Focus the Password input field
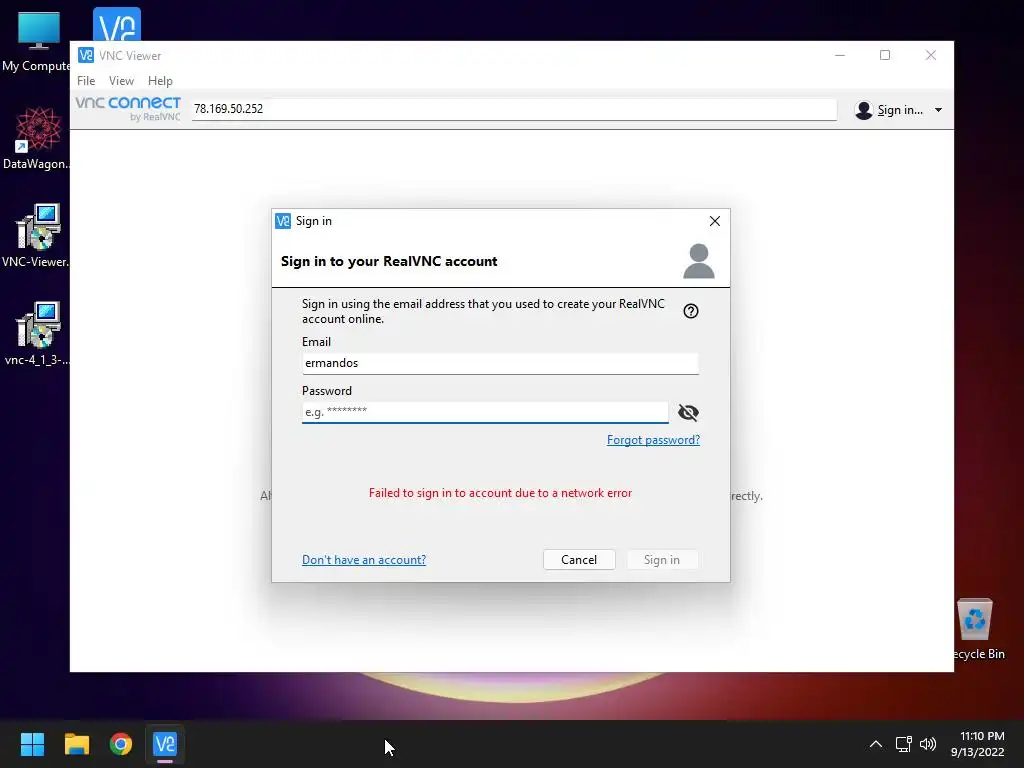This screenshot has height=768, width=1024. point(485,412)
